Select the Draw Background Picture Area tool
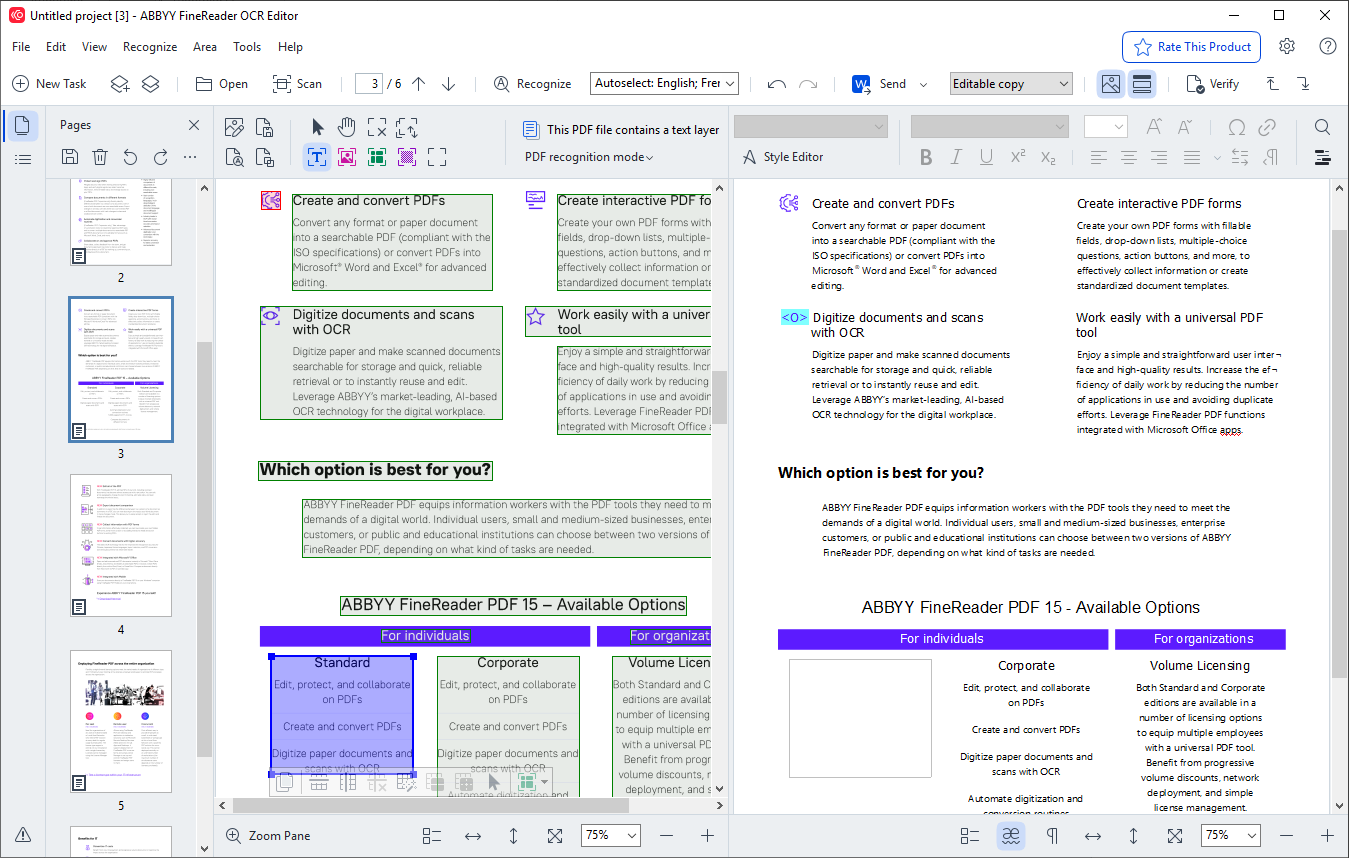1349x858 pixels. coord(407,157)
